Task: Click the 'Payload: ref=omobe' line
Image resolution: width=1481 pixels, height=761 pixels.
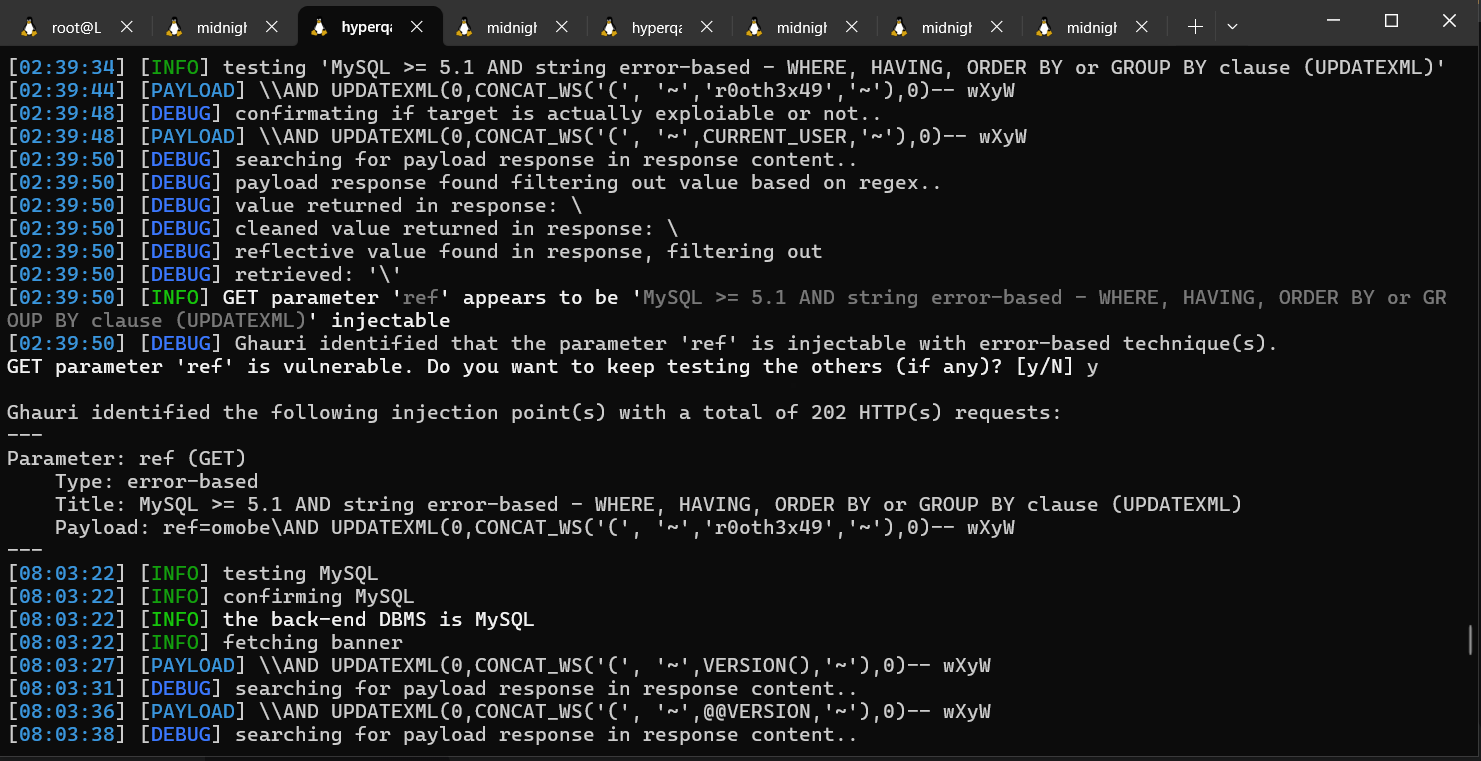Action: click(535, 528)
